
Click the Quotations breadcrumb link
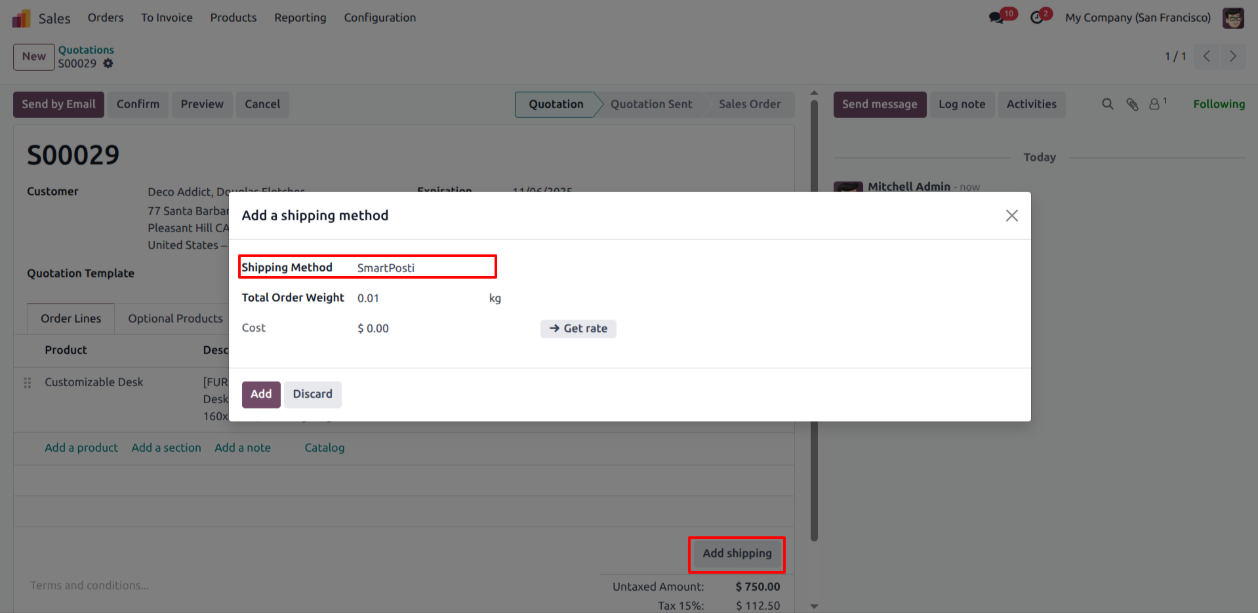pyautogui.click(x=86, y=50)
